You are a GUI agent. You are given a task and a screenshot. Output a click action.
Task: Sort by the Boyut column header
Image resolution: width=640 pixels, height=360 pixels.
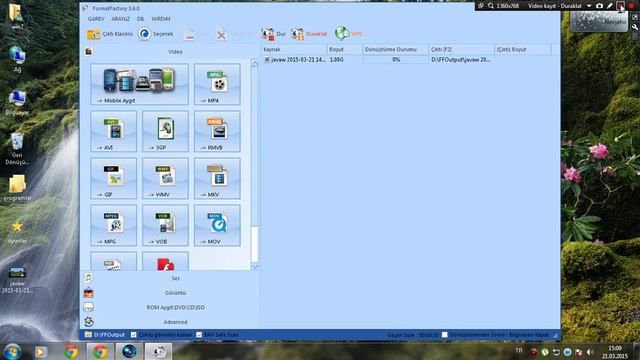(x=344, y=49)
